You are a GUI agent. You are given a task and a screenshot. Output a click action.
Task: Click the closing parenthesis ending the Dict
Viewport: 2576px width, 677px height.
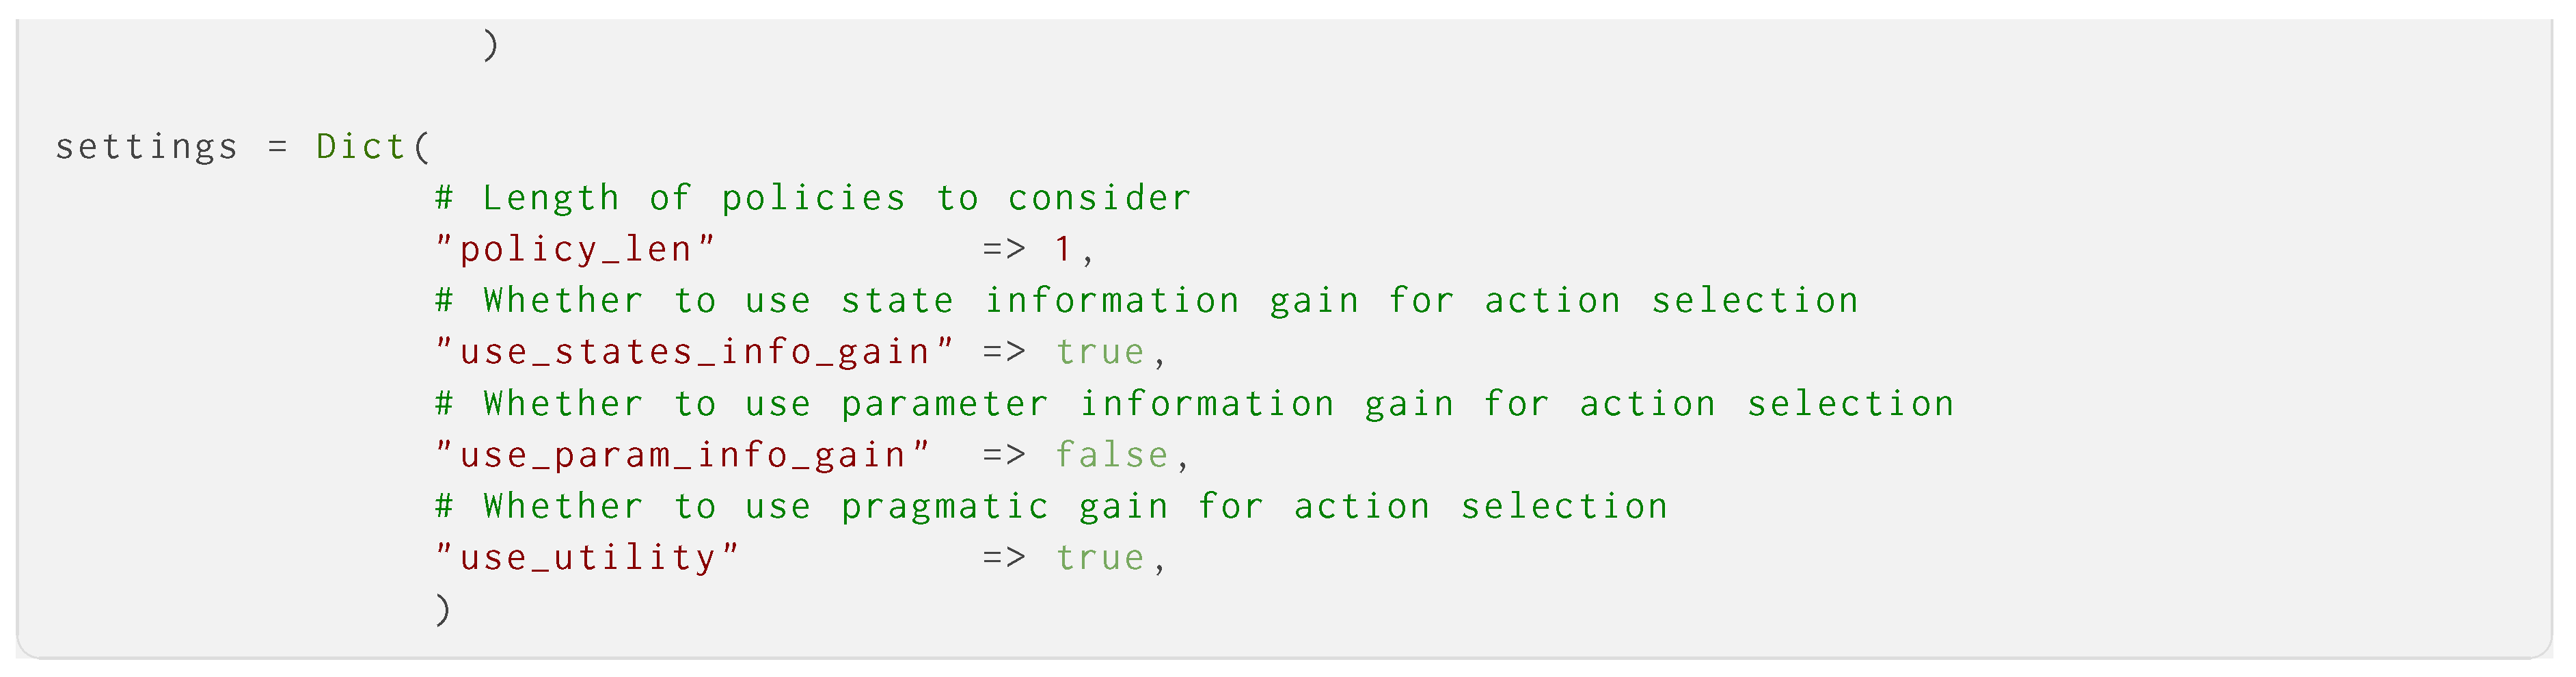pyautogui.click(x=443, y=609)
